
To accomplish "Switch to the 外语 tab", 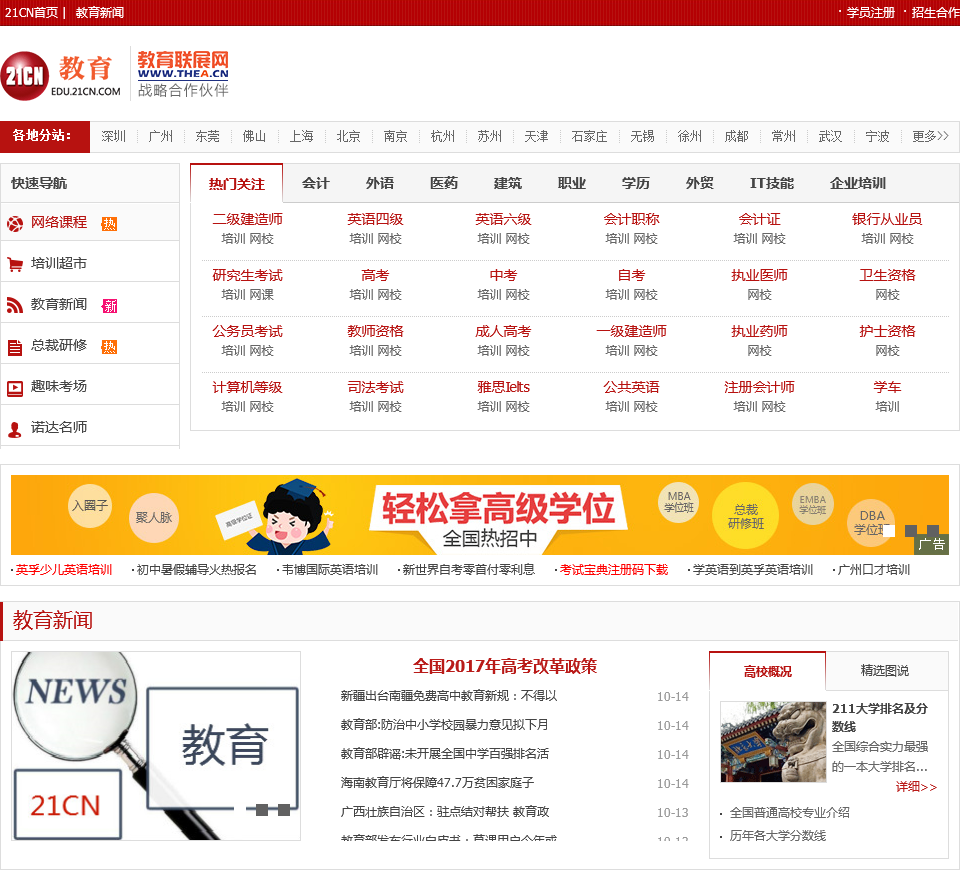I will [380, 183].
